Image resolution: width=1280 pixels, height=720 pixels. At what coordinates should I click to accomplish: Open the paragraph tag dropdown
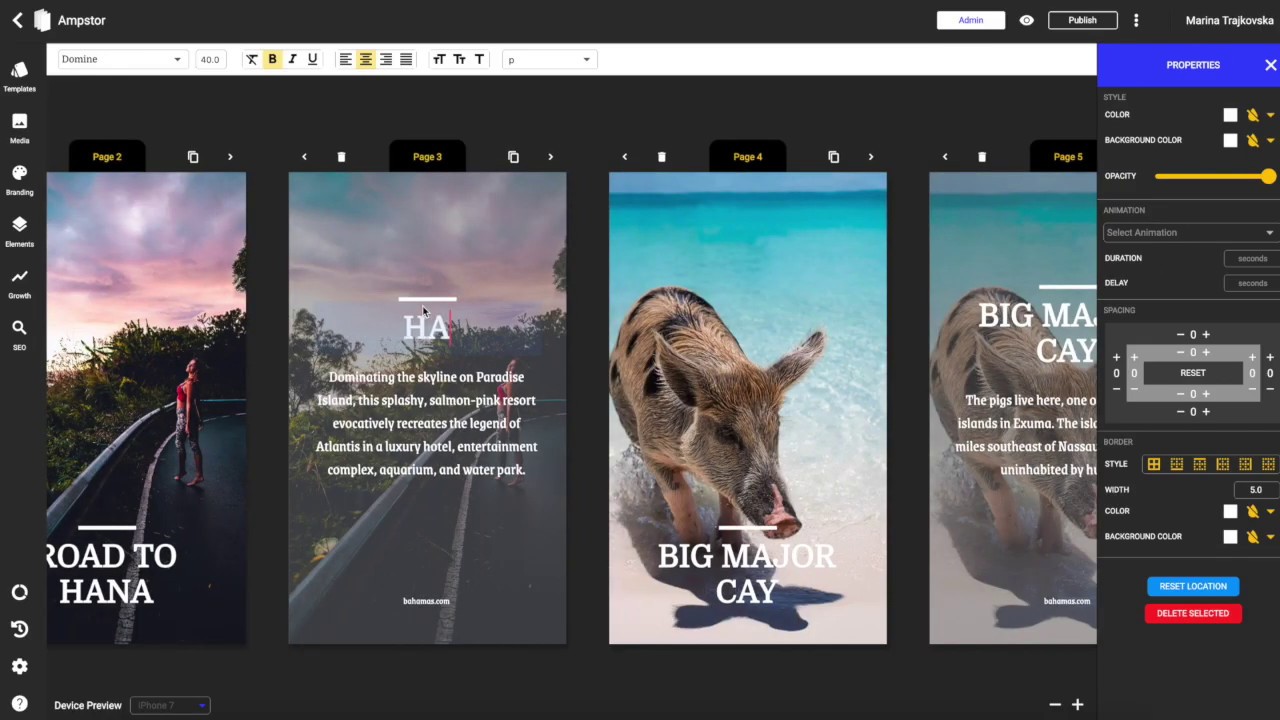[549, 59]
